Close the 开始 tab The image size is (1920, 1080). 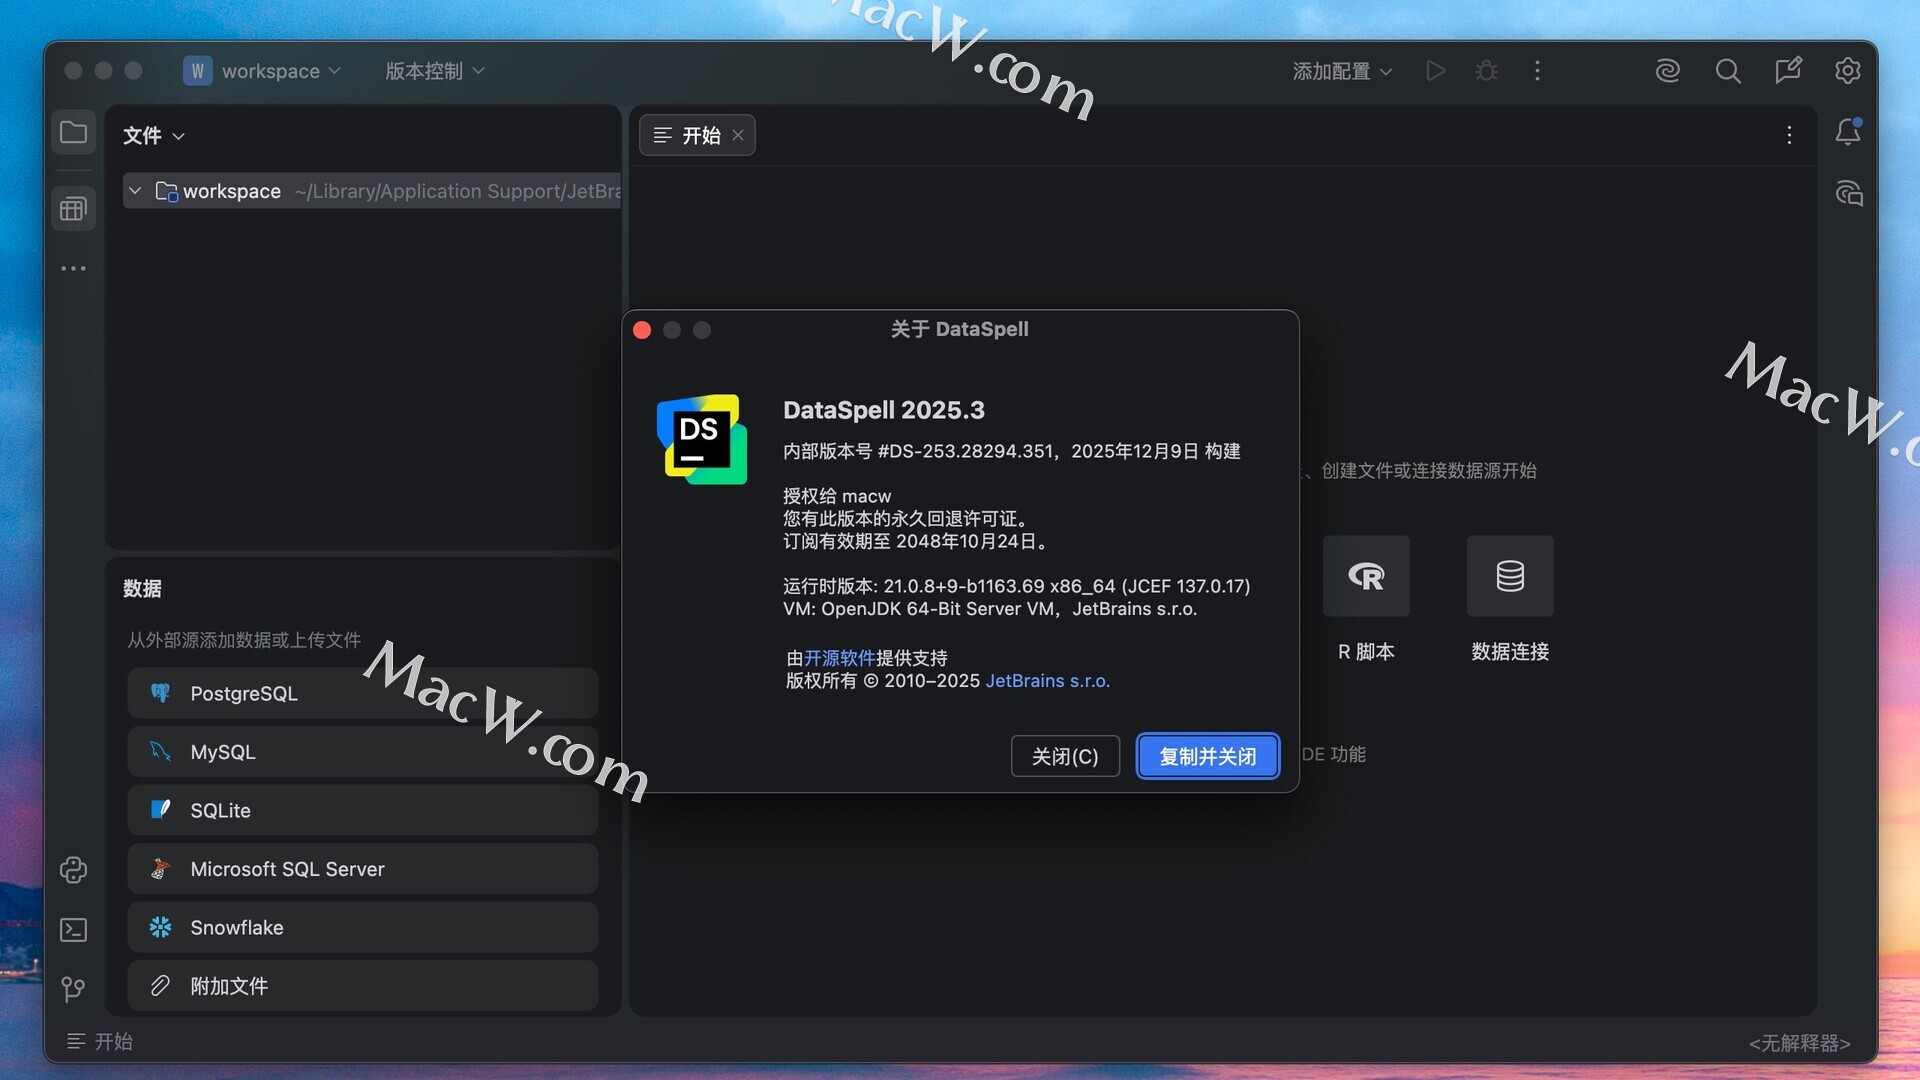click(x=738, y=135)
